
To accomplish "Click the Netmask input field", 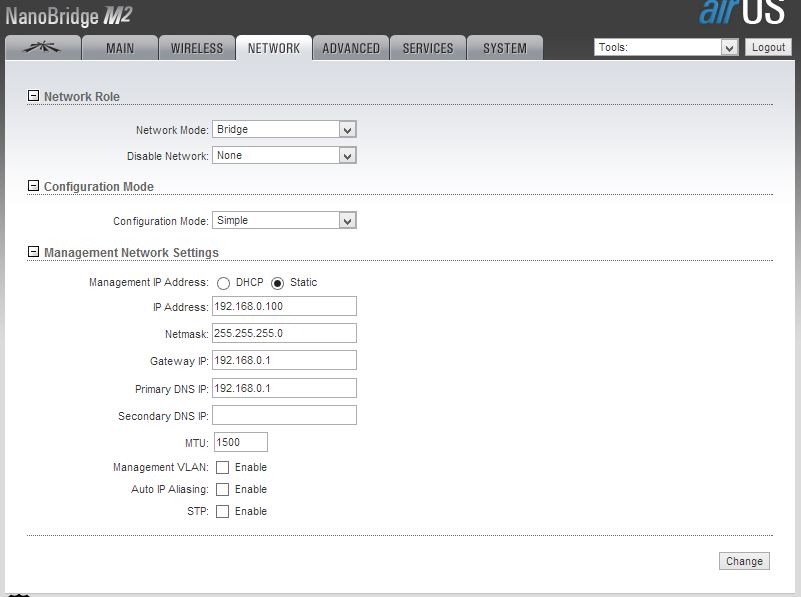I will (284, 333).
